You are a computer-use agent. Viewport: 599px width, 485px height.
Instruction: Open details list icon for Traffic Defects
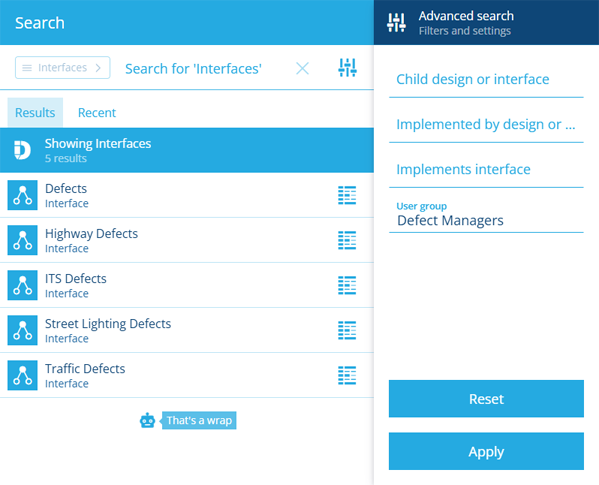click(347, 375)
